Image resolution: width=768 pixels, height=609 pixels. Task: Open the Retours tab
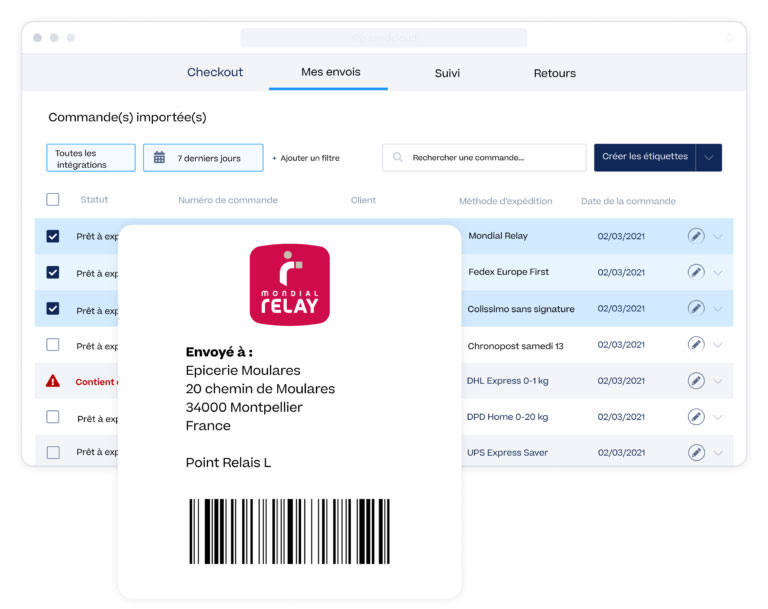[x=554, y=73]
